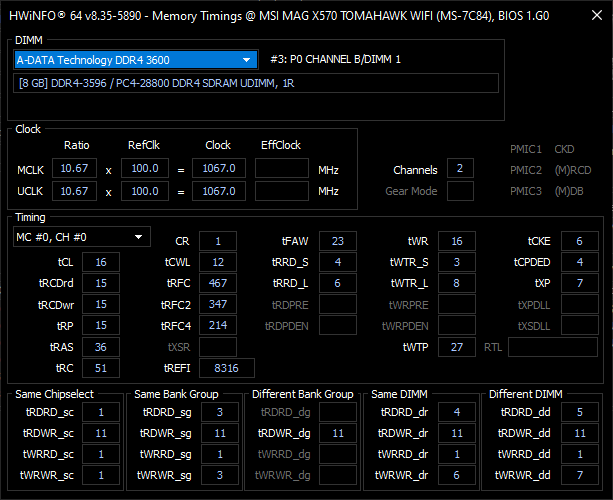Click the tRRD_S value field
The image size is (613, 500).
click(x=338, y=262)
